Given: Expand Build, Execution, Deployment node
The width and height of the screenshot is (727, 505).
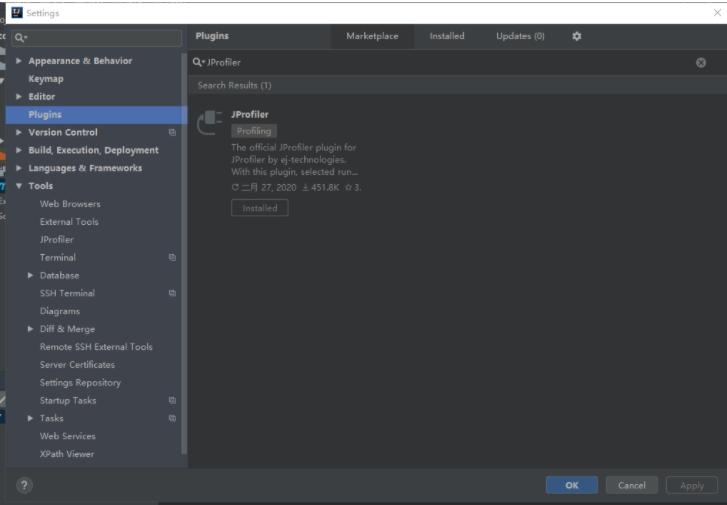Looking at the screenshot, I should click(19, 150).
